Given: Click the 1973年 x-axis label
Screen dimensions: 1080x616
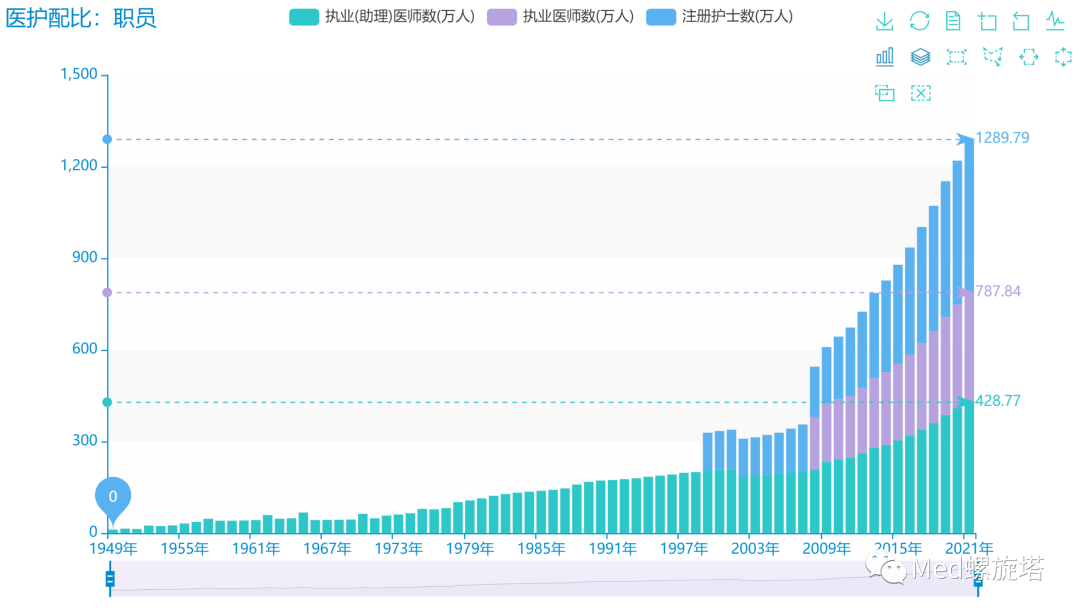Looking at the screenshot, I should pos(398,549).
